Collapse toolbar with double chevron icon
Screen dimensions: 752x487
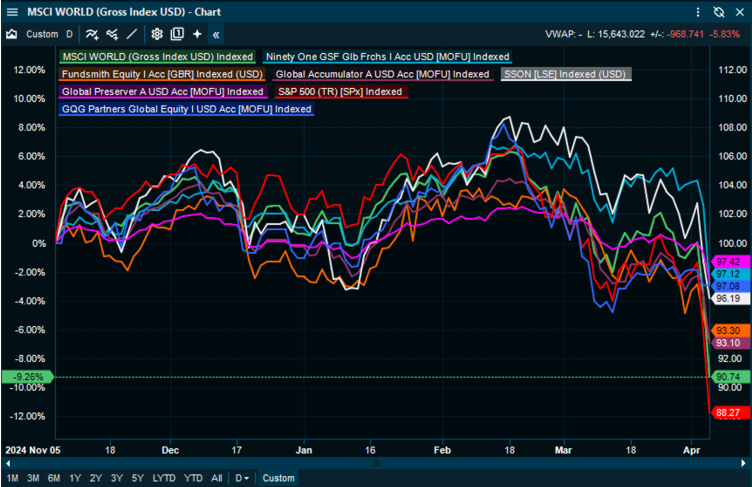(x=216, y=35)
